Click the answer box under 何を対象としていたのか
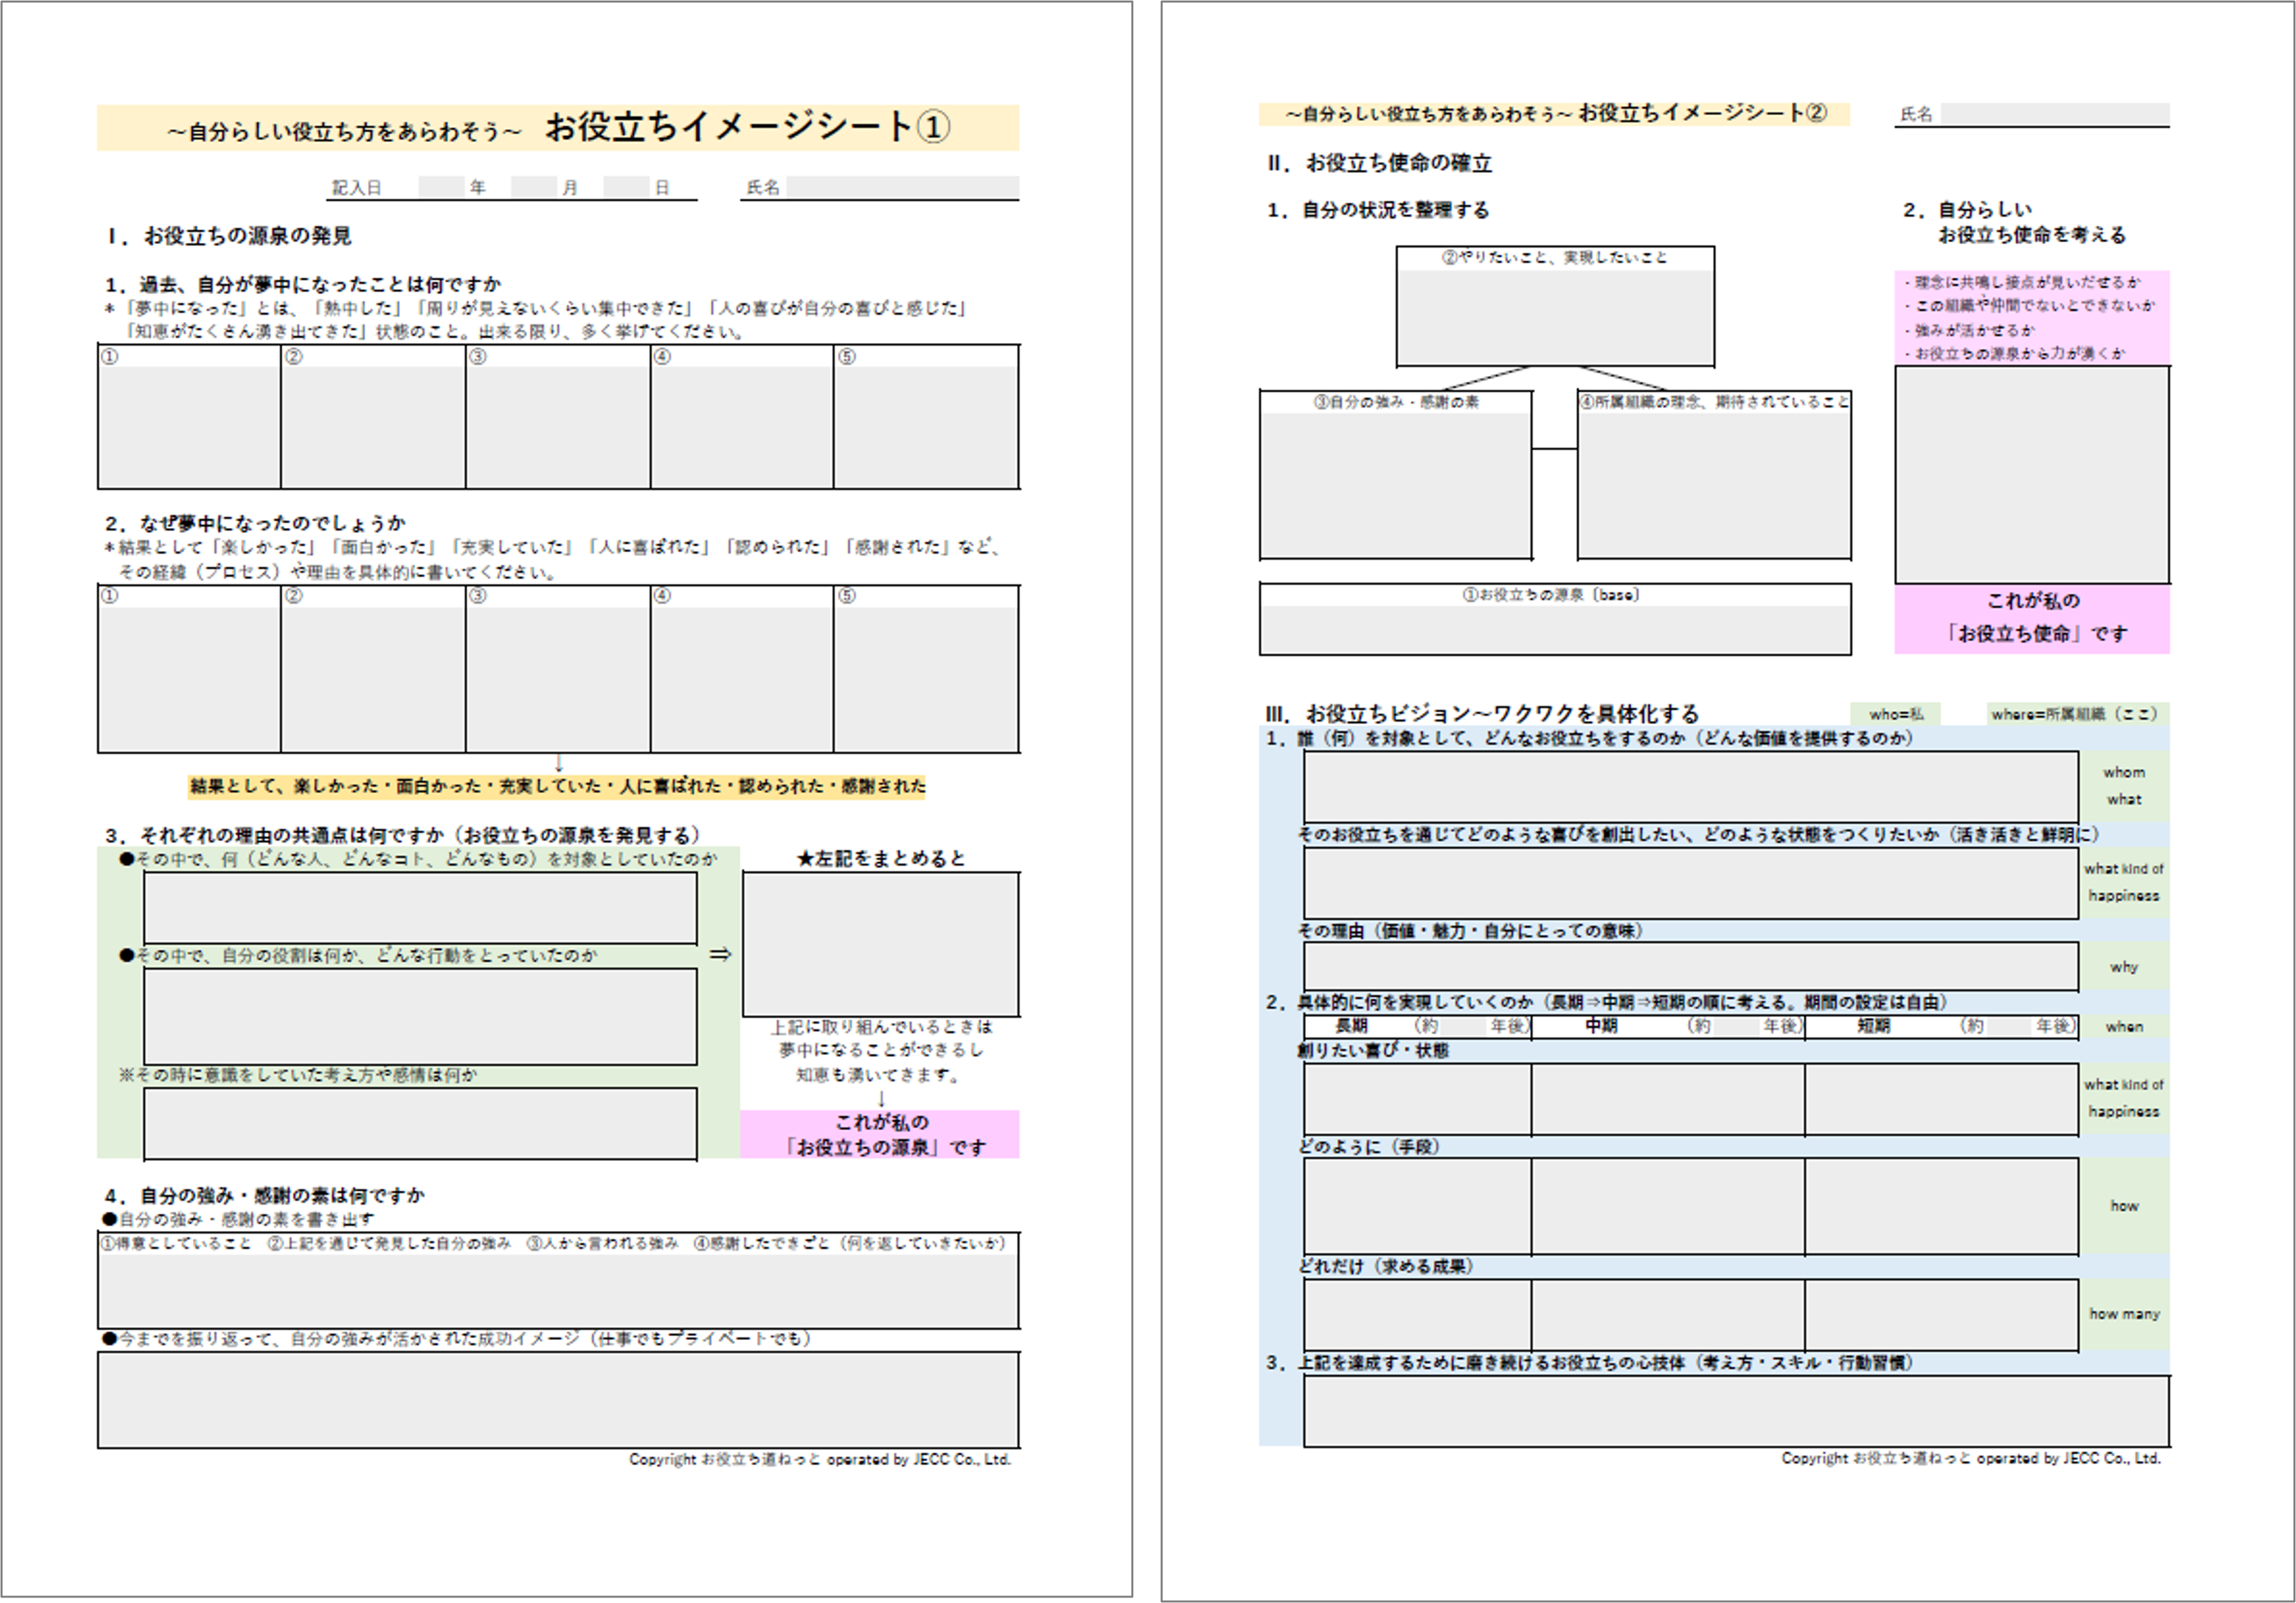The height and width of the screenshot is (1603, 2296). 420,908
